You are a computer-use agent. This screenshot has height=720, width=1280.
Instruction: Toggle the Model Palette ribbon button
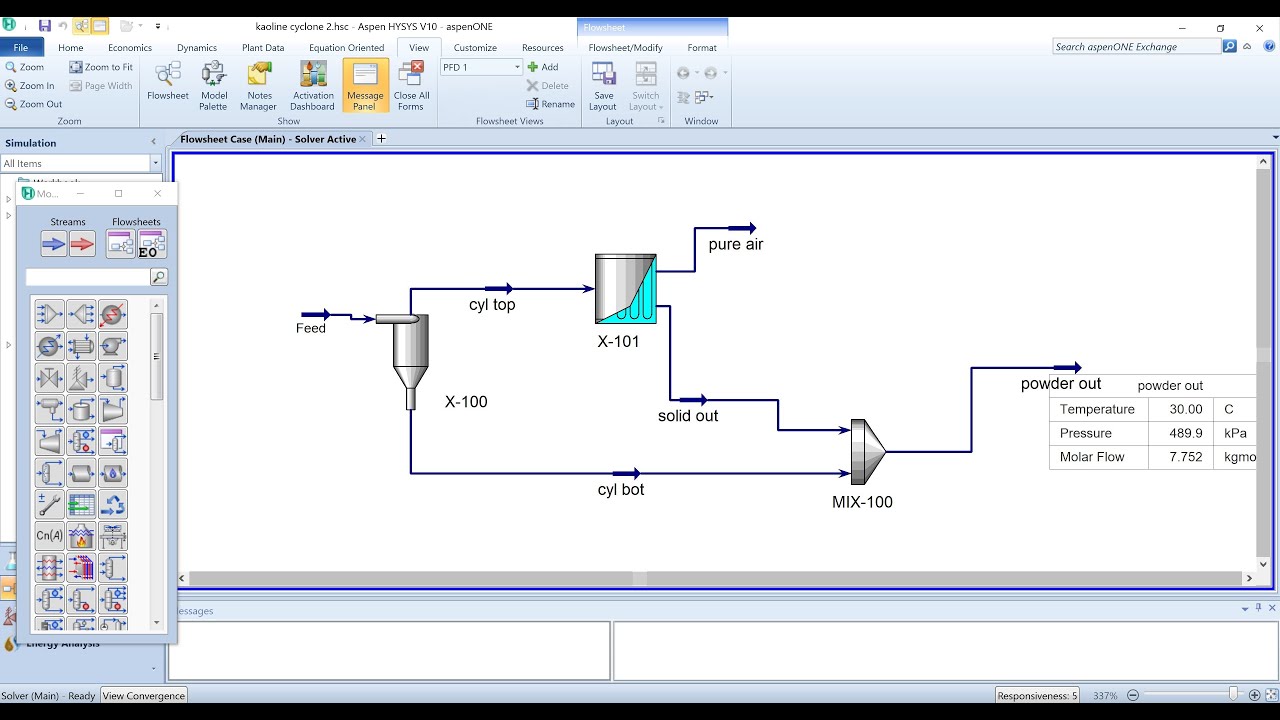coord(213,86)
